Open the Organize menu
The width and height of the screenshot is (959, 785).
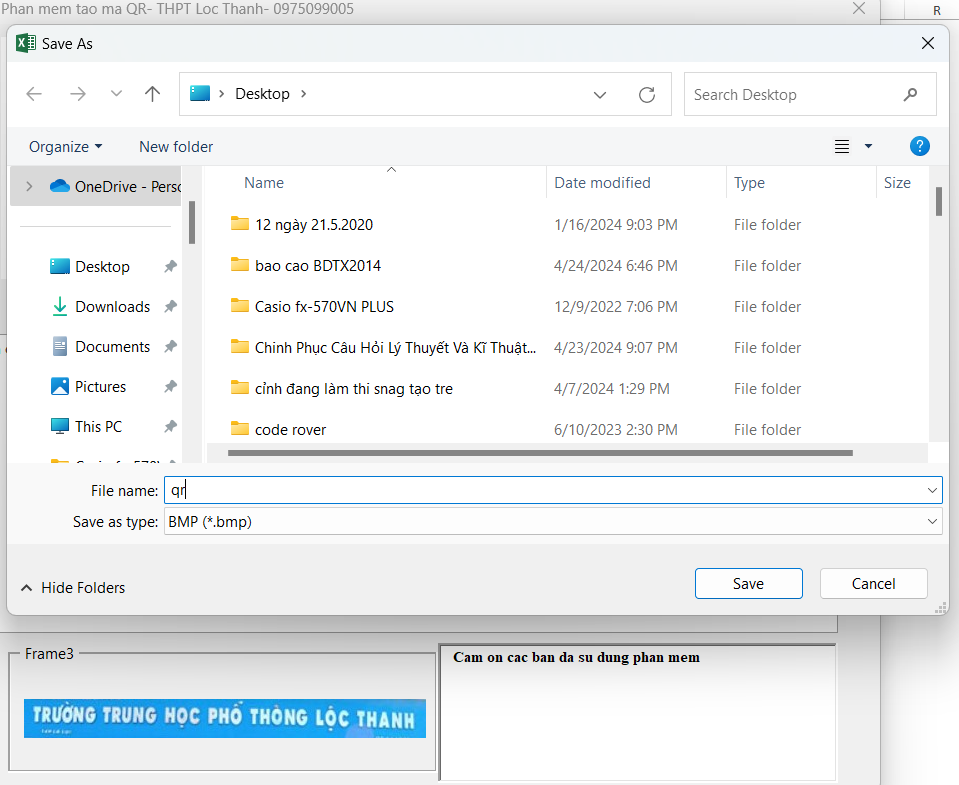pos(65,146)
